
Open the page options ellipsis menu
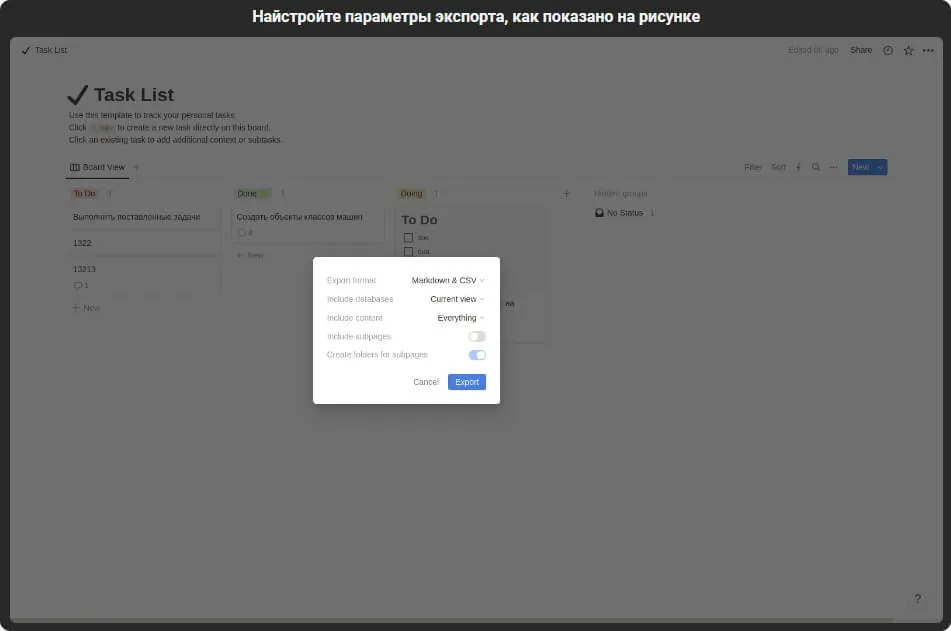tap(928, 50)
